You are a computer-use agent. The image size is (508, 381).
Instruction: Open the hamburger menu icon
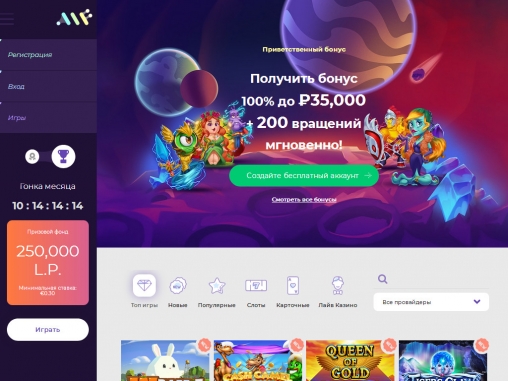click(x=6, y=19)
